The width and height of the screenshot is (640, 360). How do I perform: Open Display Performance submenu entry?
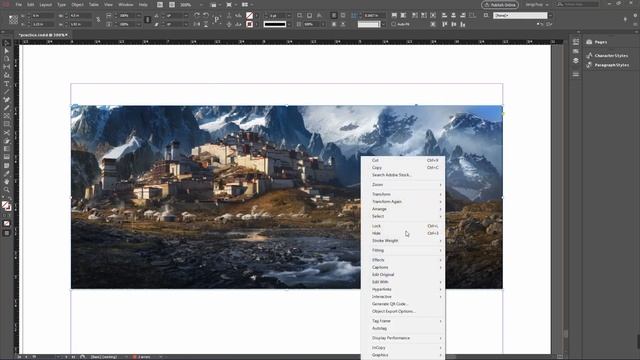click(403, 338)
